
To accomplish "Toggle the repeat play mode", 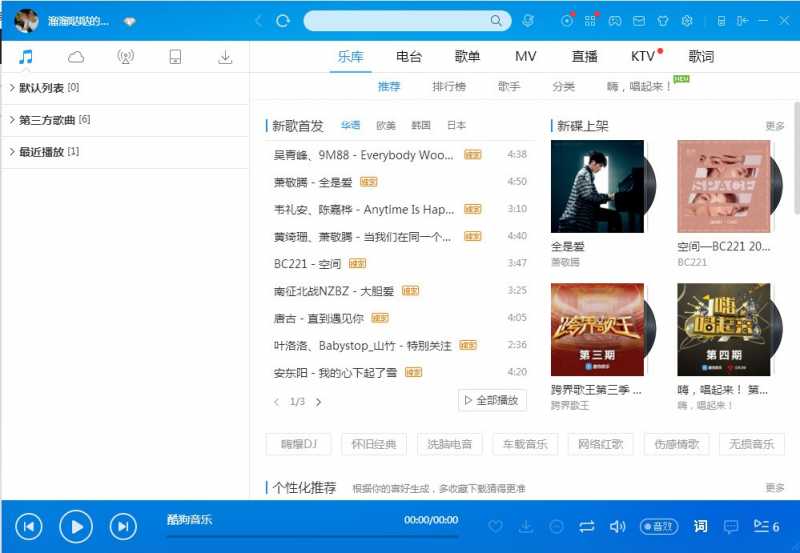I will 587,526.
